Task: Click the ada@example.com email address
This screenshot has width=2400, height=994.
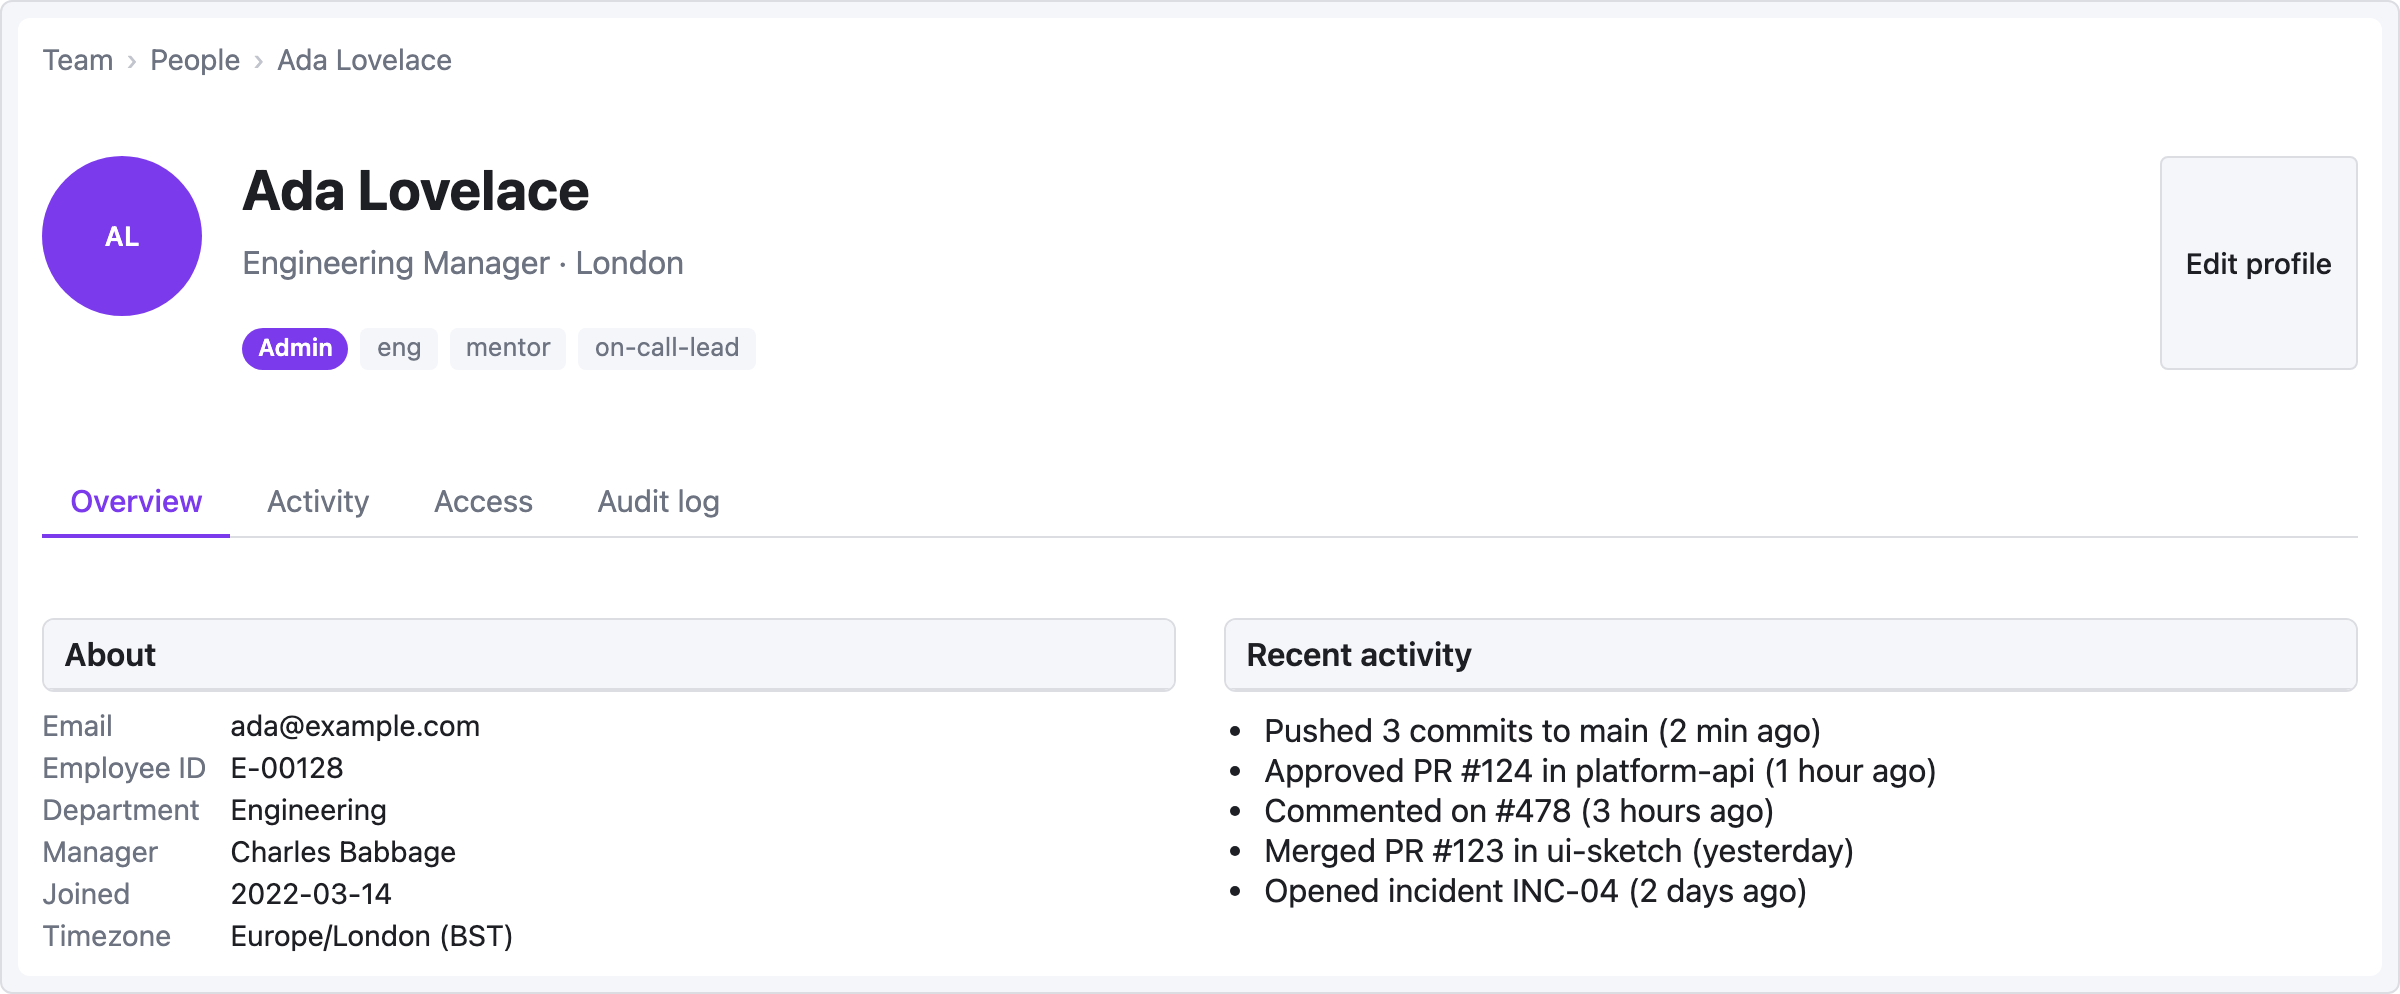Action: [355, 726]
